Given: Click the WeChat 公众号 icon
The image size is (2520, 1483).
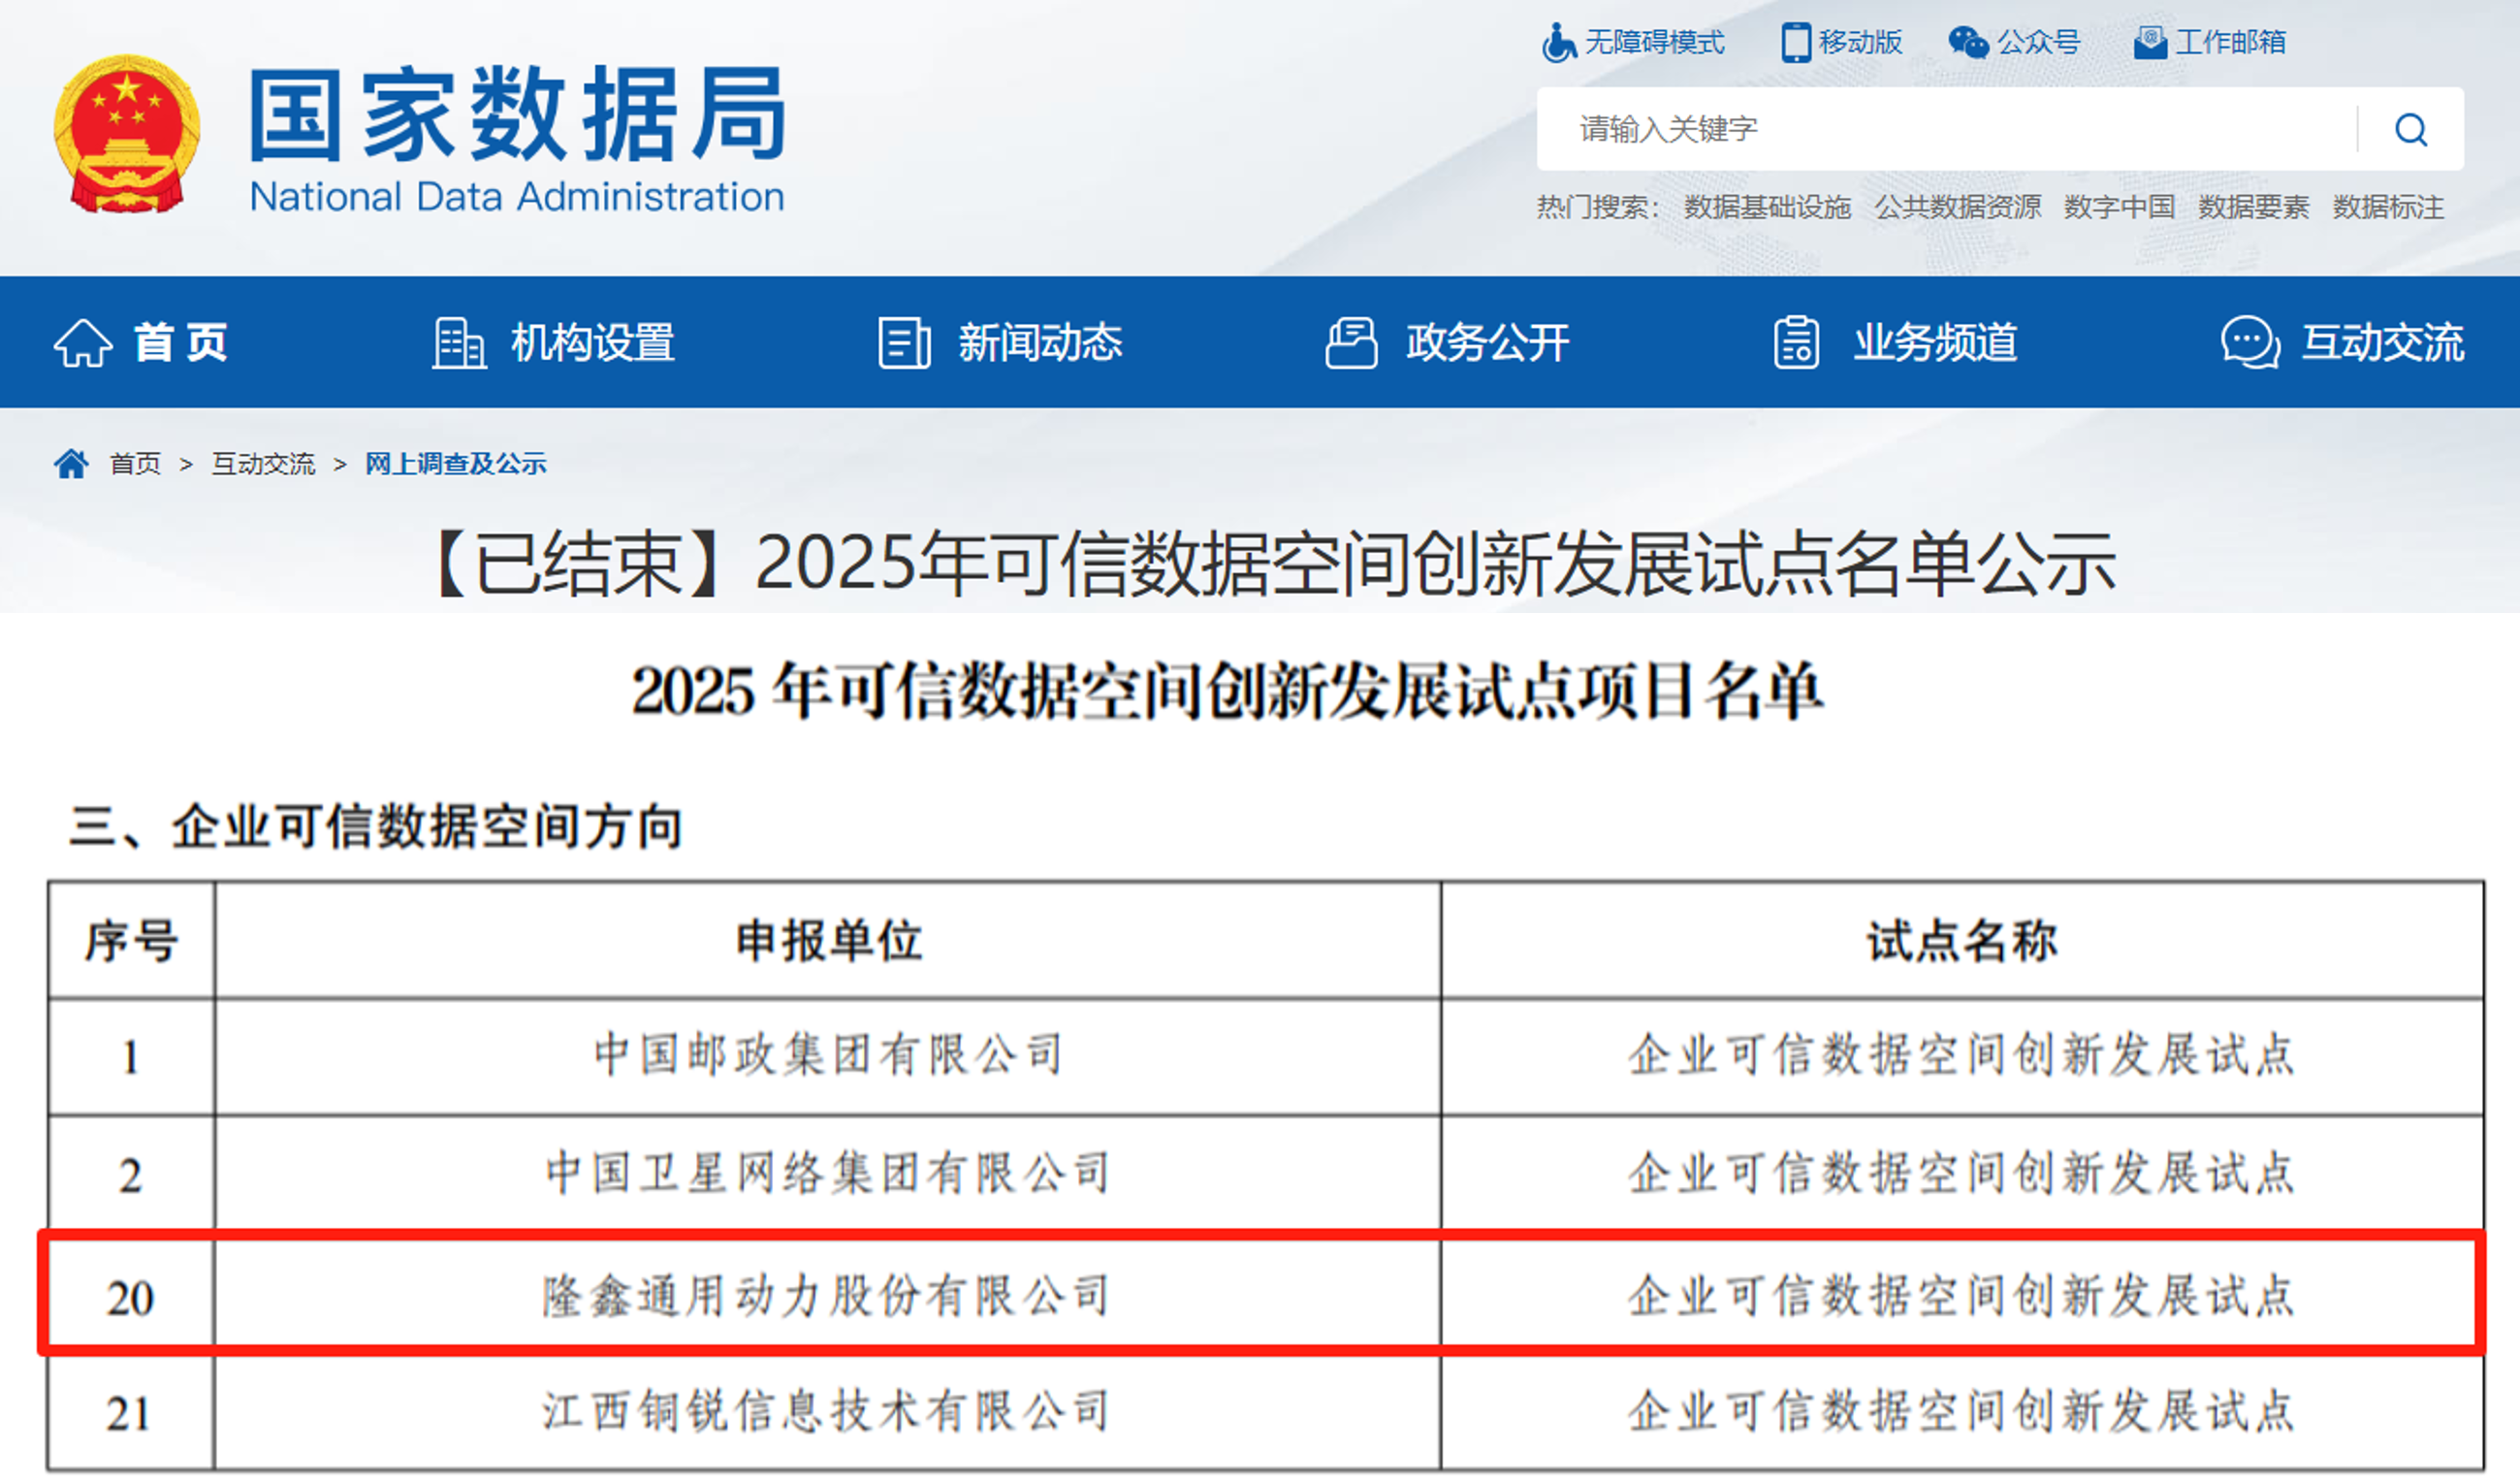Looking at the screenshot, I should (1968, 42).
